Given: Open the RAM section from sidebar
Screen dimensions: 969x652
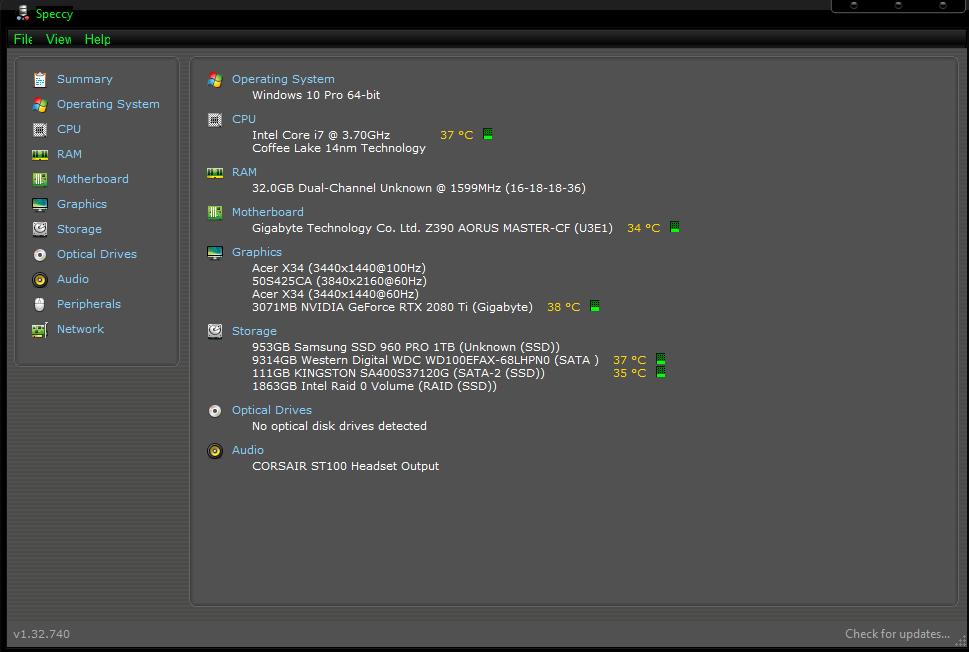Looking at the screenshot, I should click(x=69, y=154).
